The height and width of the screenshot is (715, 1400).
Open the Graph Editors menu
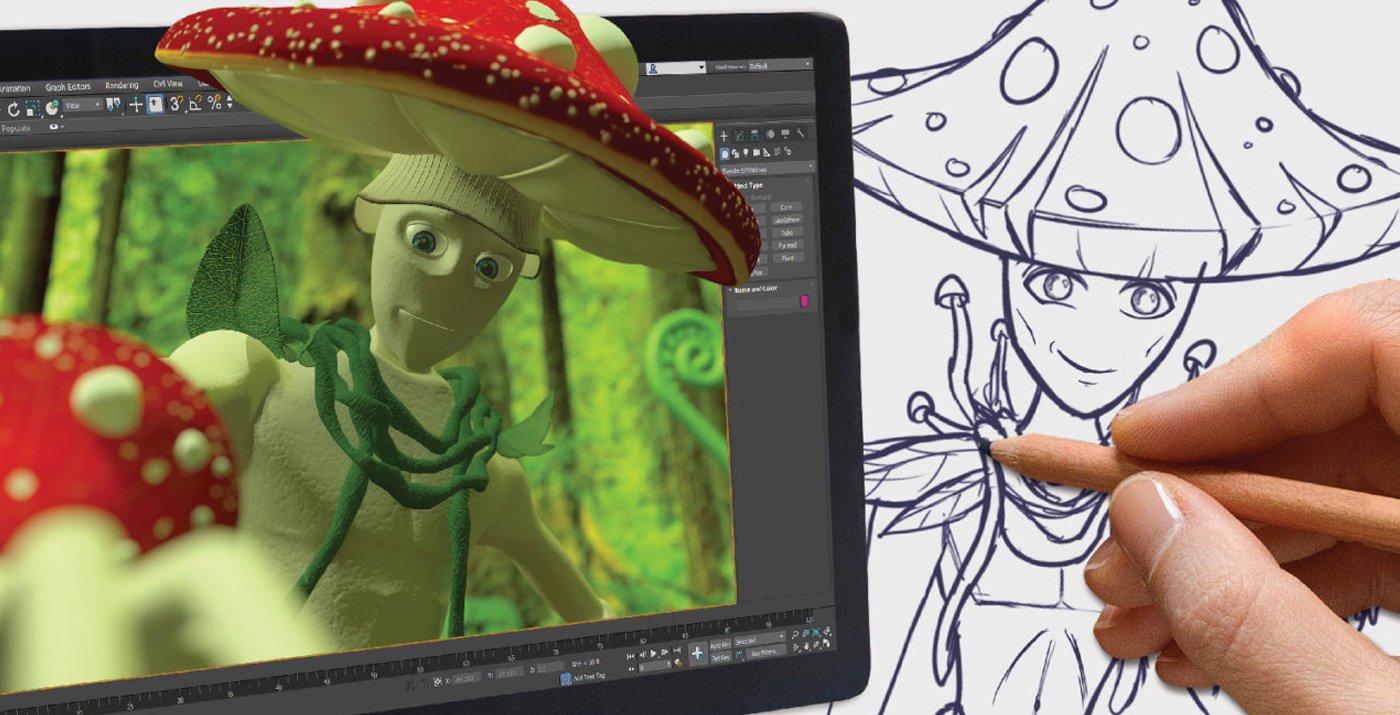pyautogui.click(x=68, y=87)
